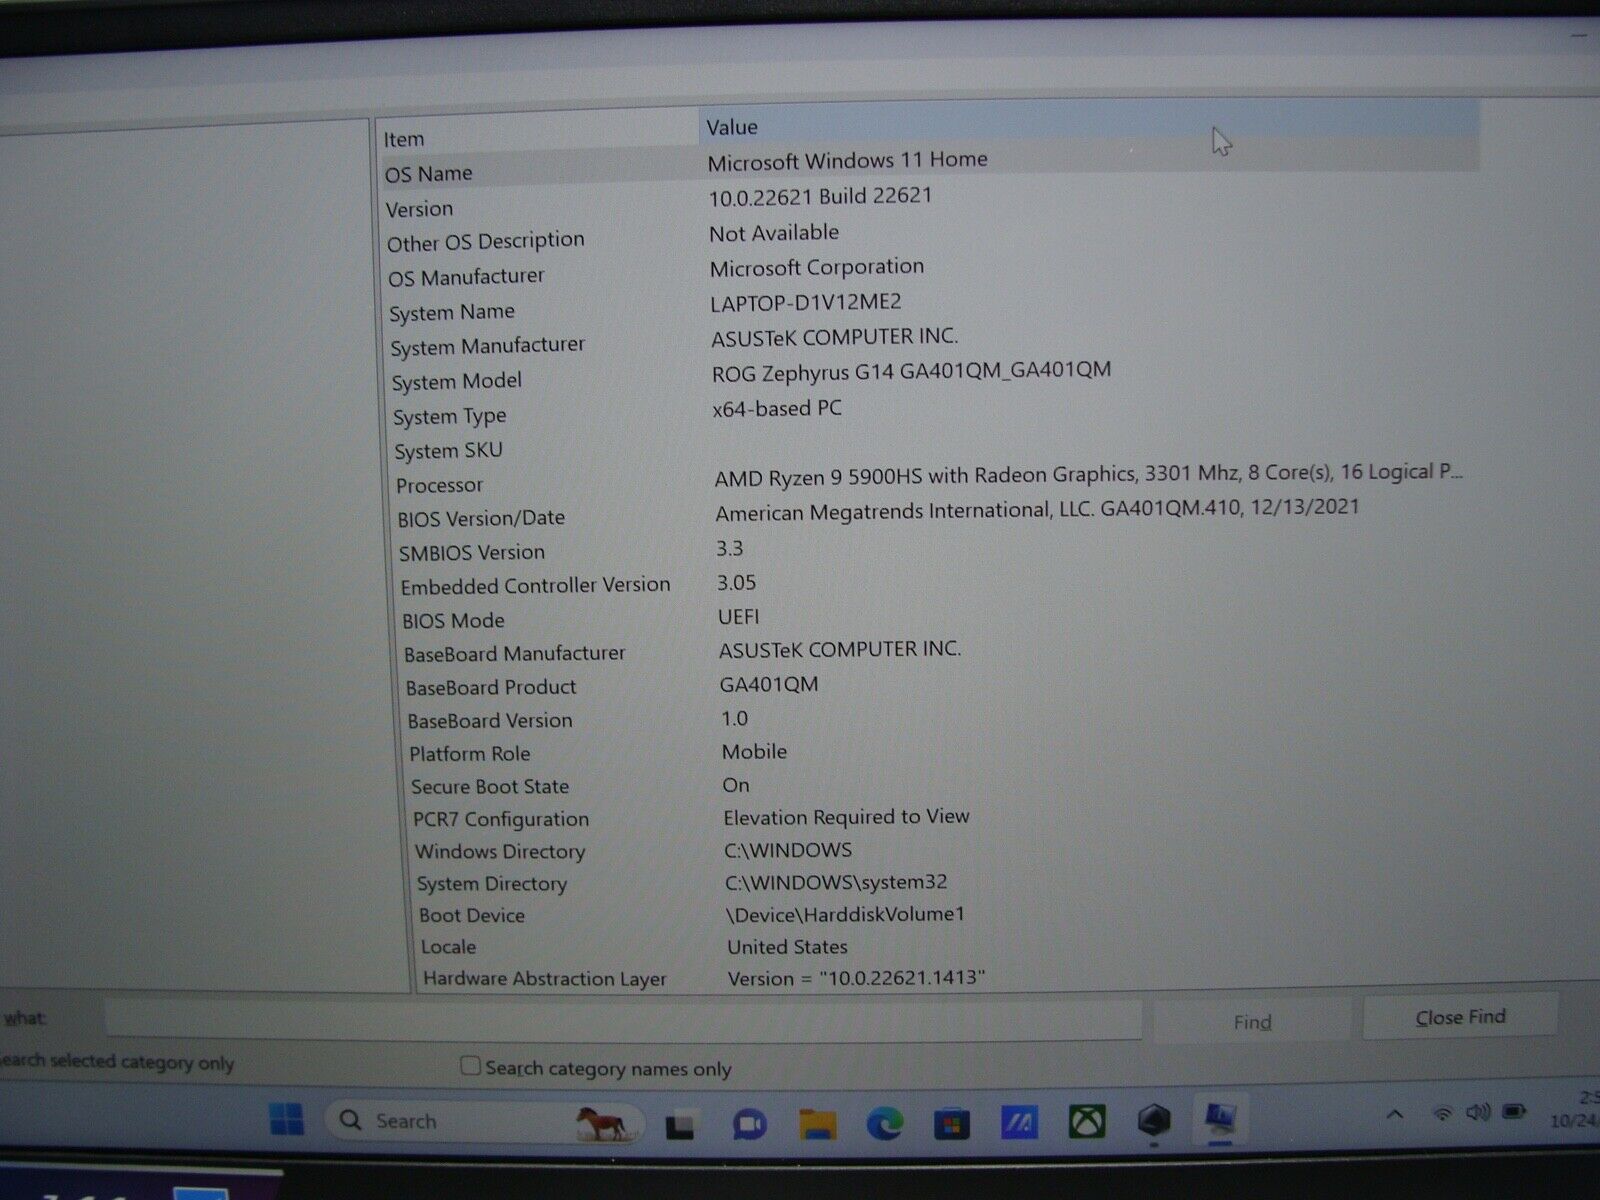Launch the Xbox app from the taskbar
Screen dimensions: 1600x1200
(x=1086, y=1121)
